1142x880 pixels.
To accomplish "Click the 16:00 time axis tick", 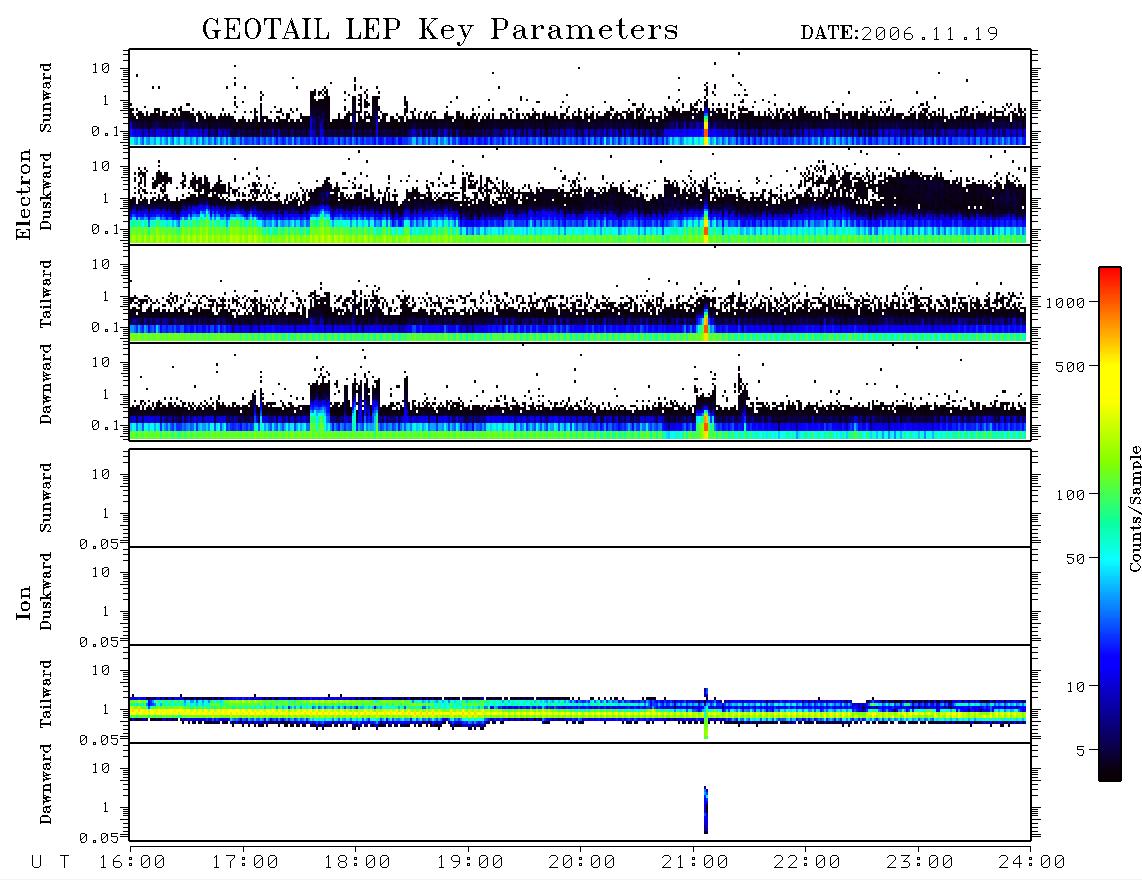I will (x=132, y=863).
